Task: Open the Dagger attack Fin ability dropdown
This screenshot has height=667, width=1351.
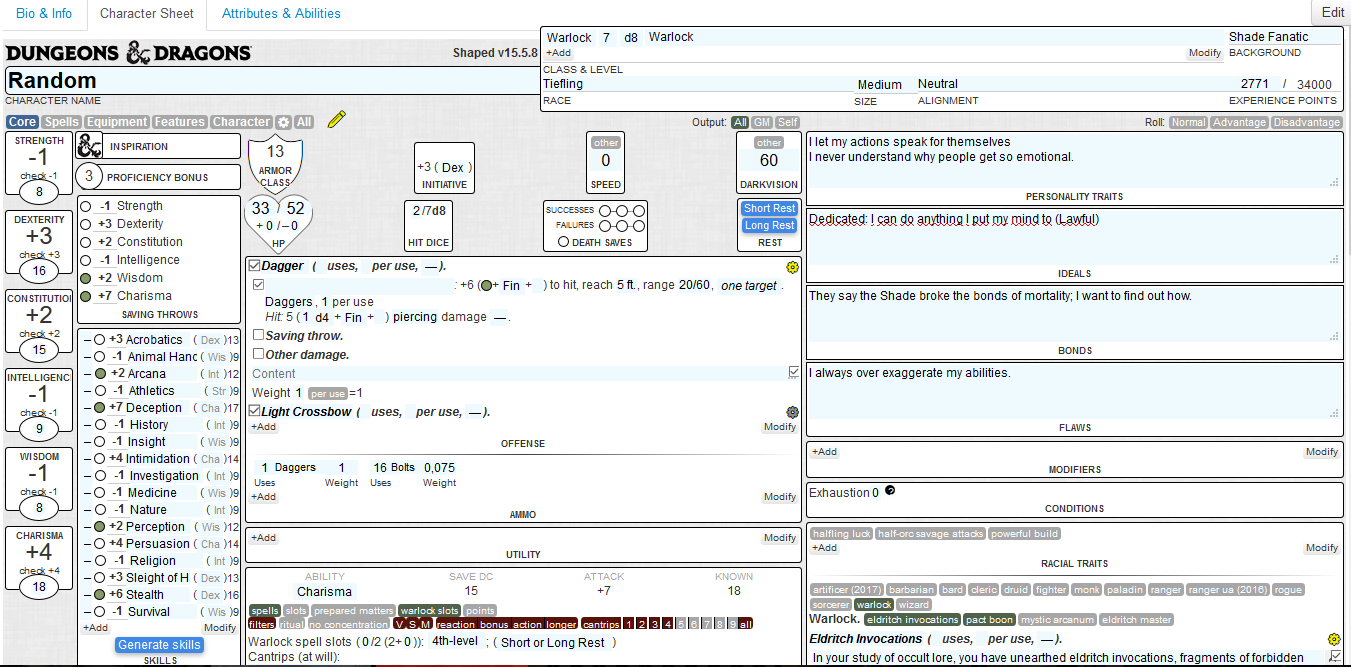Action: (511, 285)
